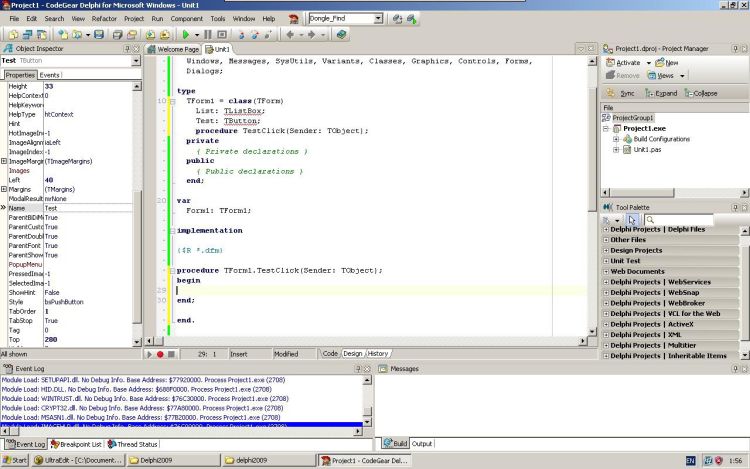This screenshot has width=750, height=469.
Task: Click the macro stop square button
Action: point(171,354)
